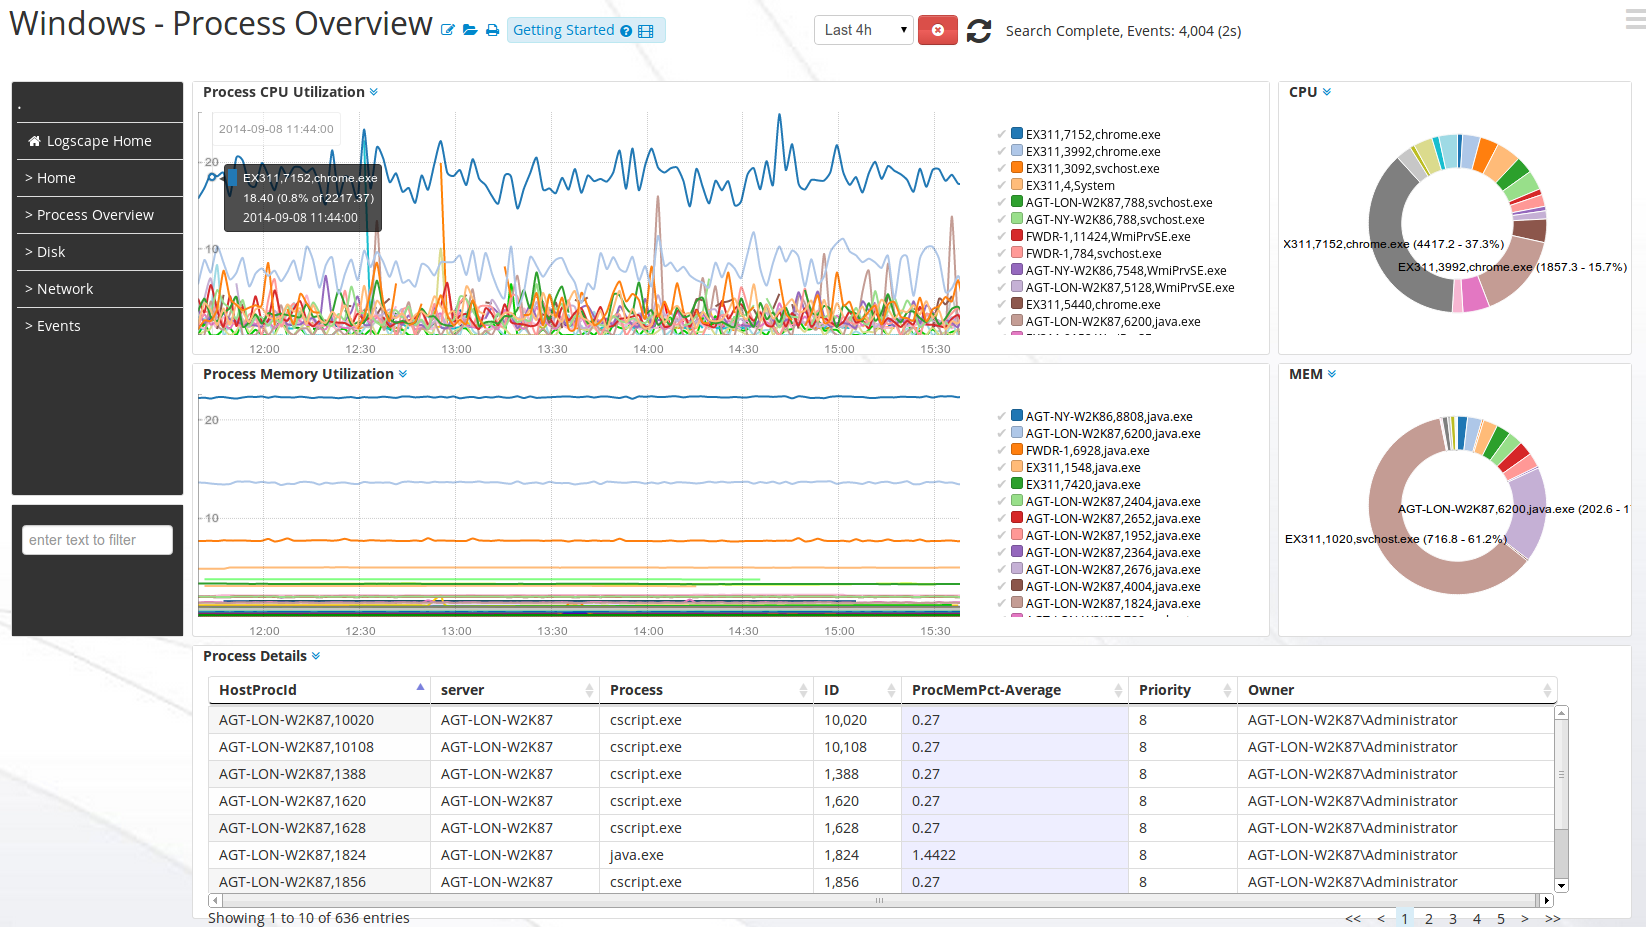Open the hamburger menu at top right
The image size is (1646, 927).
pos(1636,18)
